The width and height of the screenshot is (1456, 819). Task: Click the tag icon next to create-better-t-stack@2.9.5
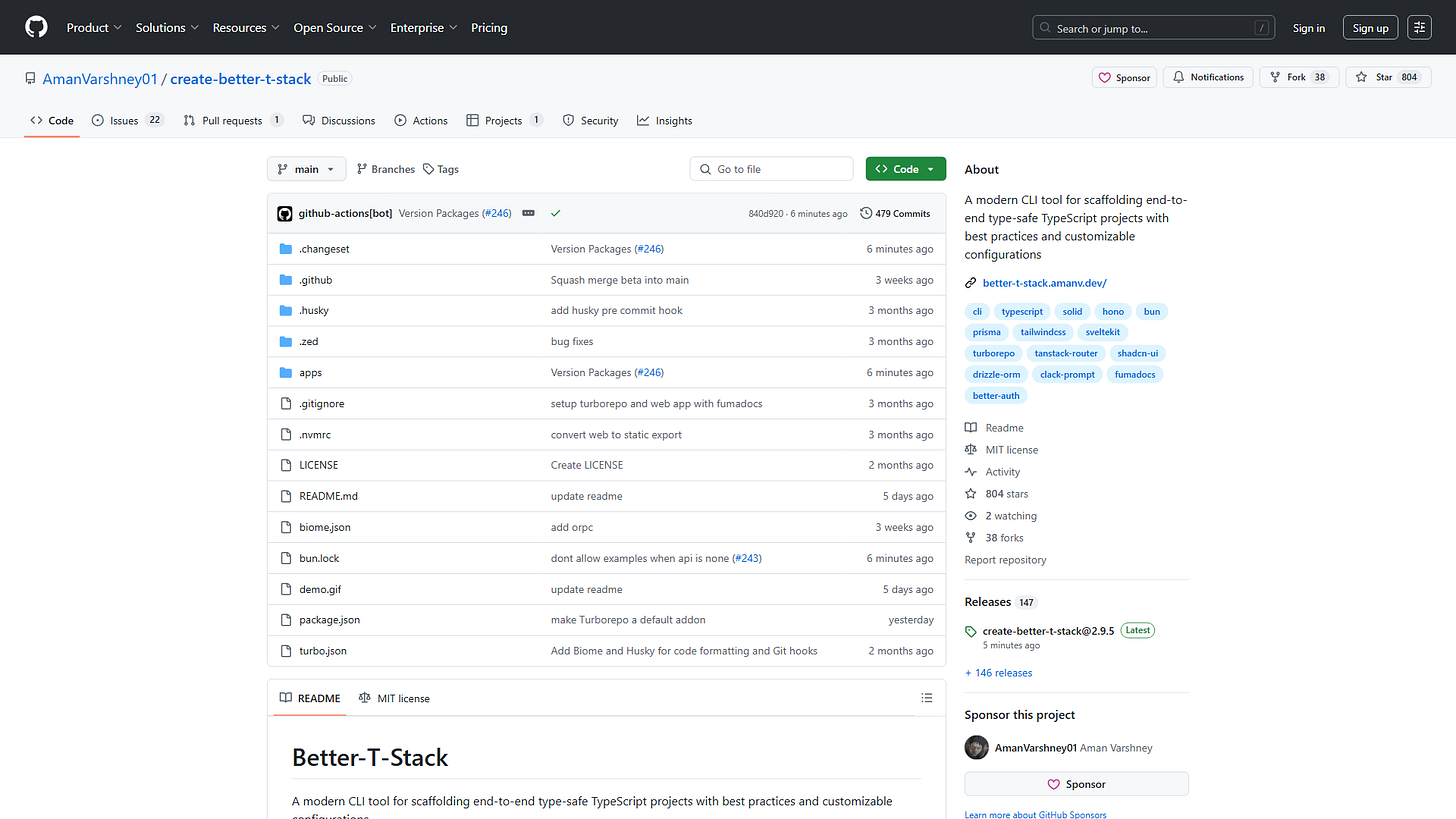970,631
